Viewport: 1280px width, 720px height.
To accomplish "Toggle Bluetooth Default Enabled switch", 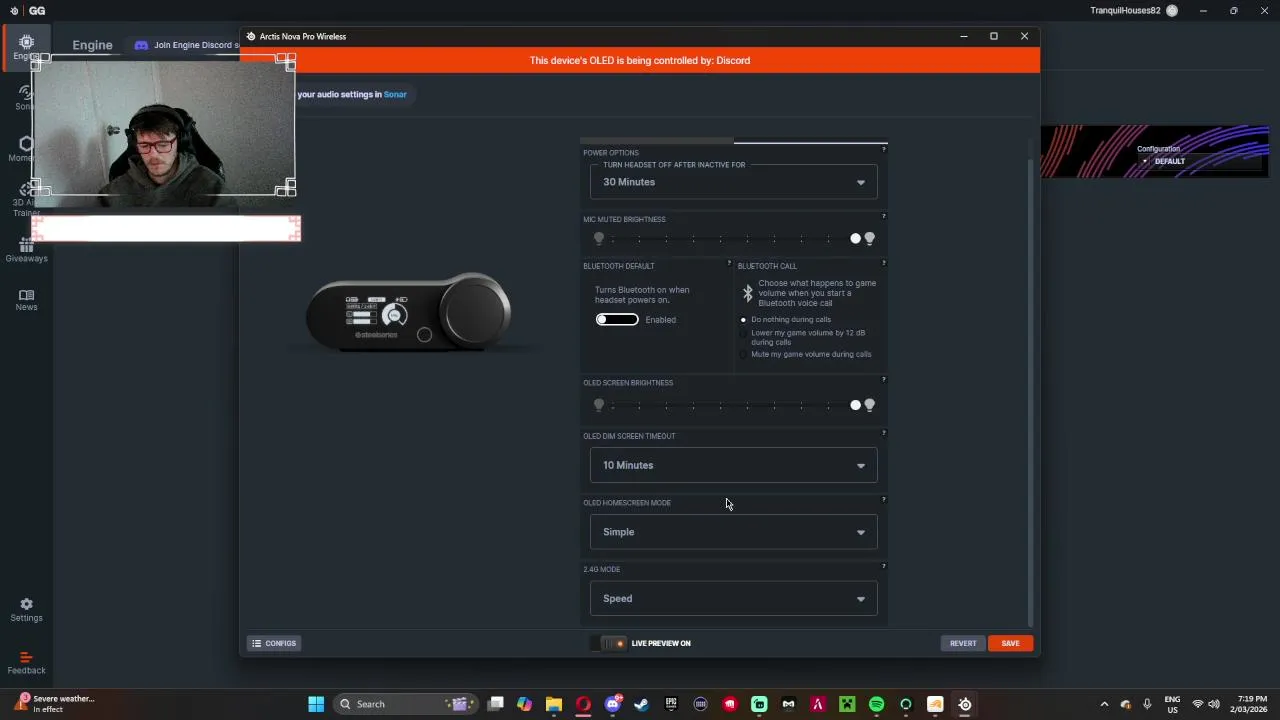I will (x=617, y=319).
